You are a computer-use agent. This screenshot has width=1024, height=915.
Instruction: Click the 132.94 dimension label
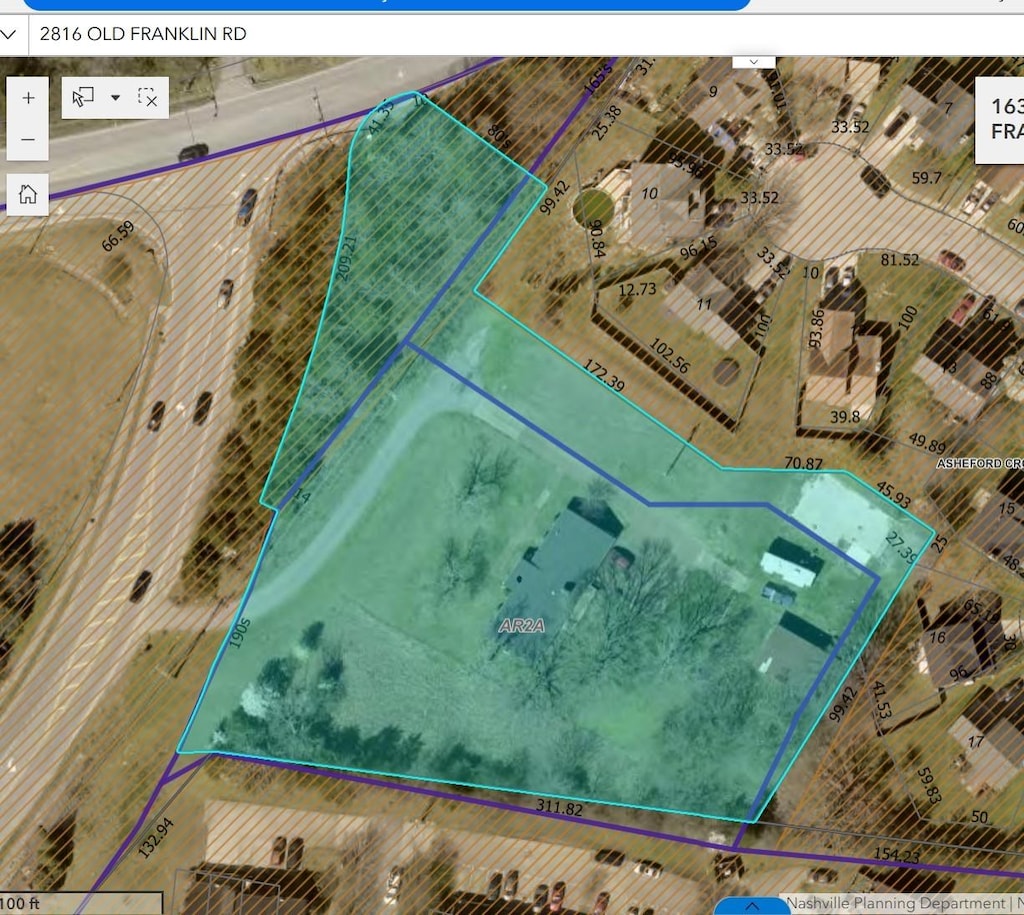point(155,837)
